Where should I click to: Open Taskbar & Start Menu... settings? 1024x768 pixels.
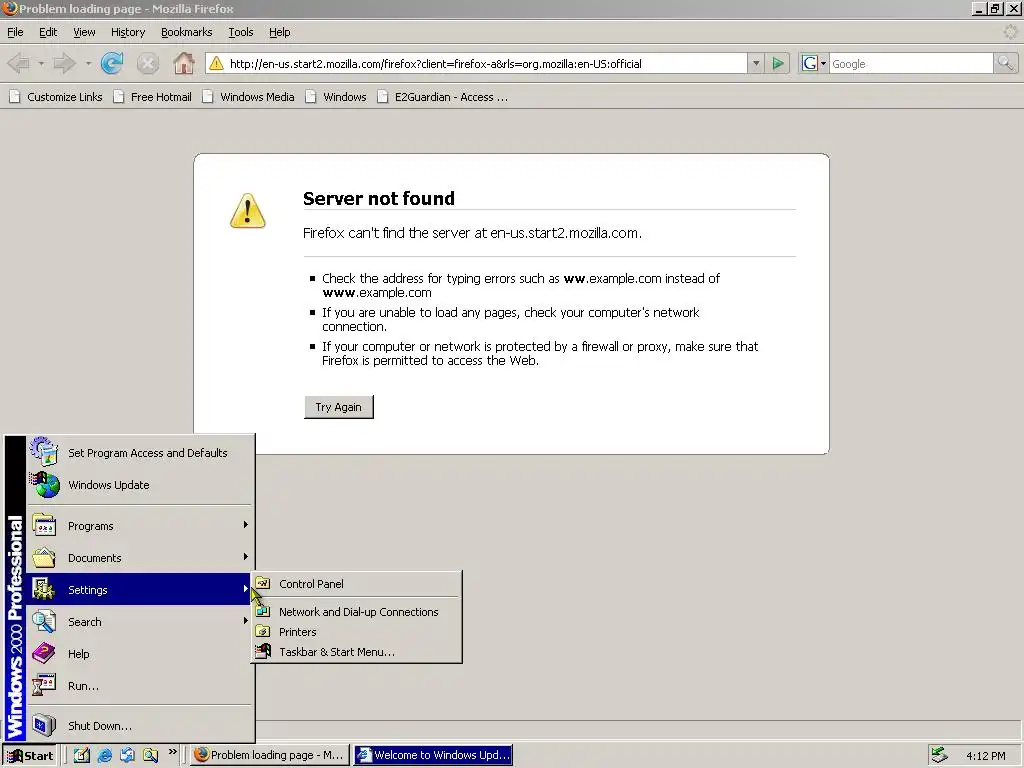[357, 652]
